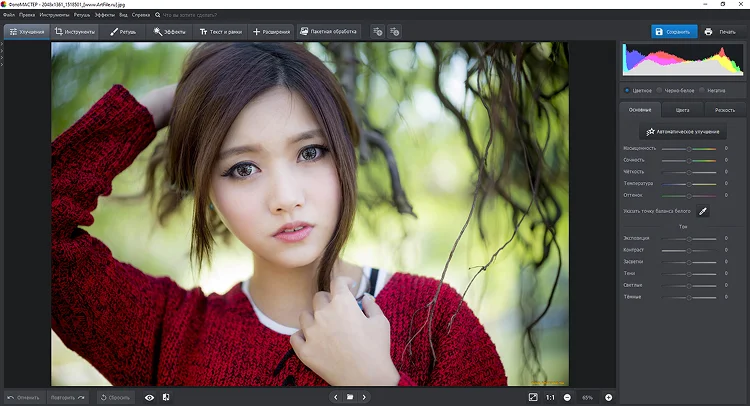Go to the previous photo arrow
Image resolution: width=750 pixels, height=406 pixels.
335,397
